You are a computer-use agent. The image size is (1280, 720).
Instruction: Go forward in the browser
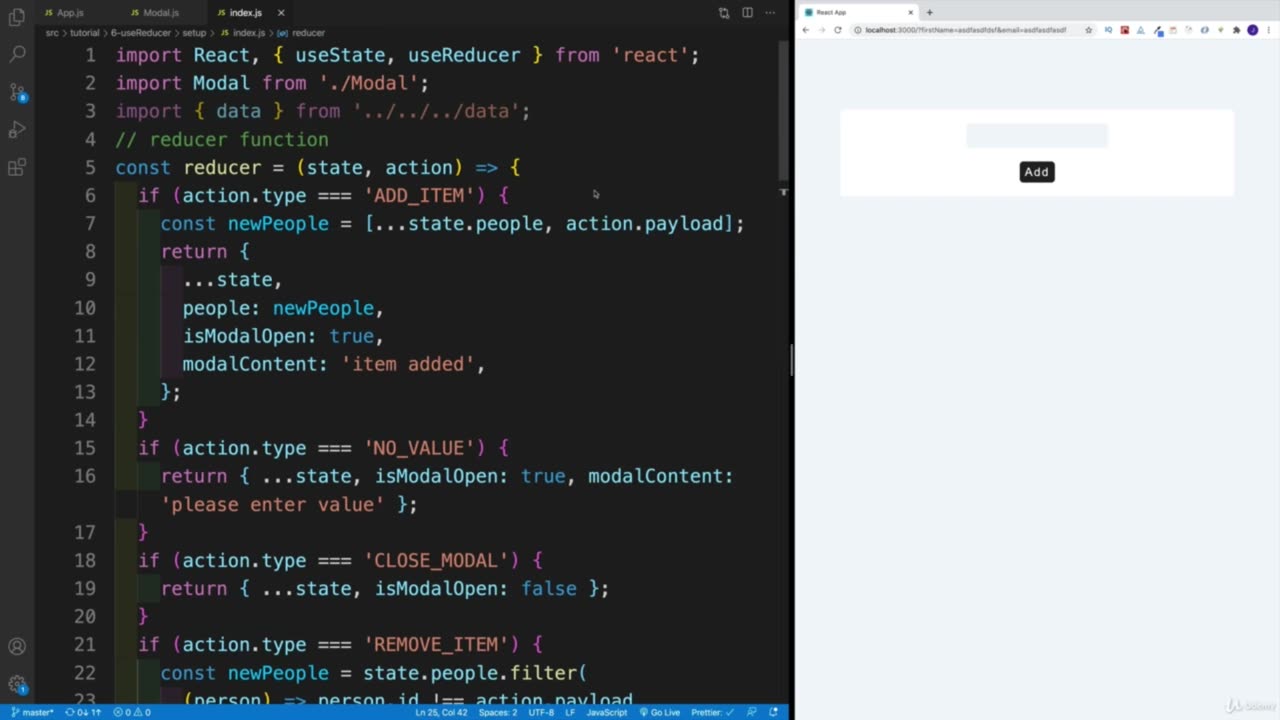pyautogui.click(x=822, y=30)
